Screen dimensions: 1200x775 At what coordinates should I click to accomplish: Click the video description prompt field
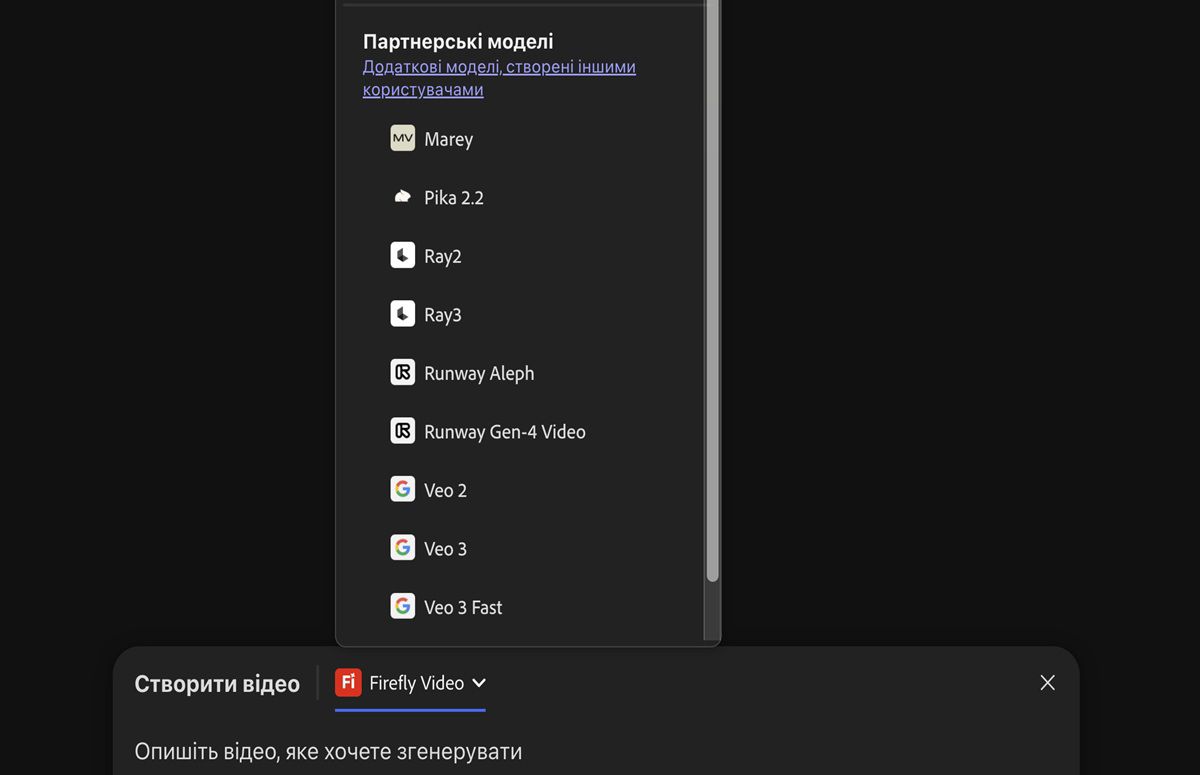coord(500,751)
